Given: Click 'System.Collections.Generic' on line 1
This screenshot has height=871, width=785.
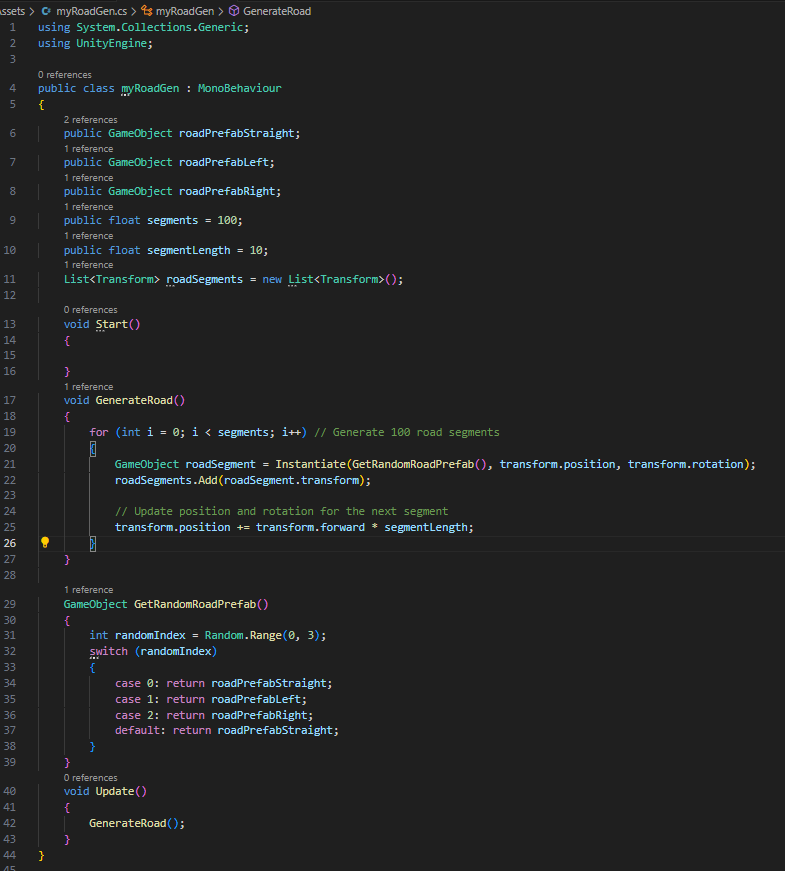Looking at the screenshot, I should coord(159,27).
